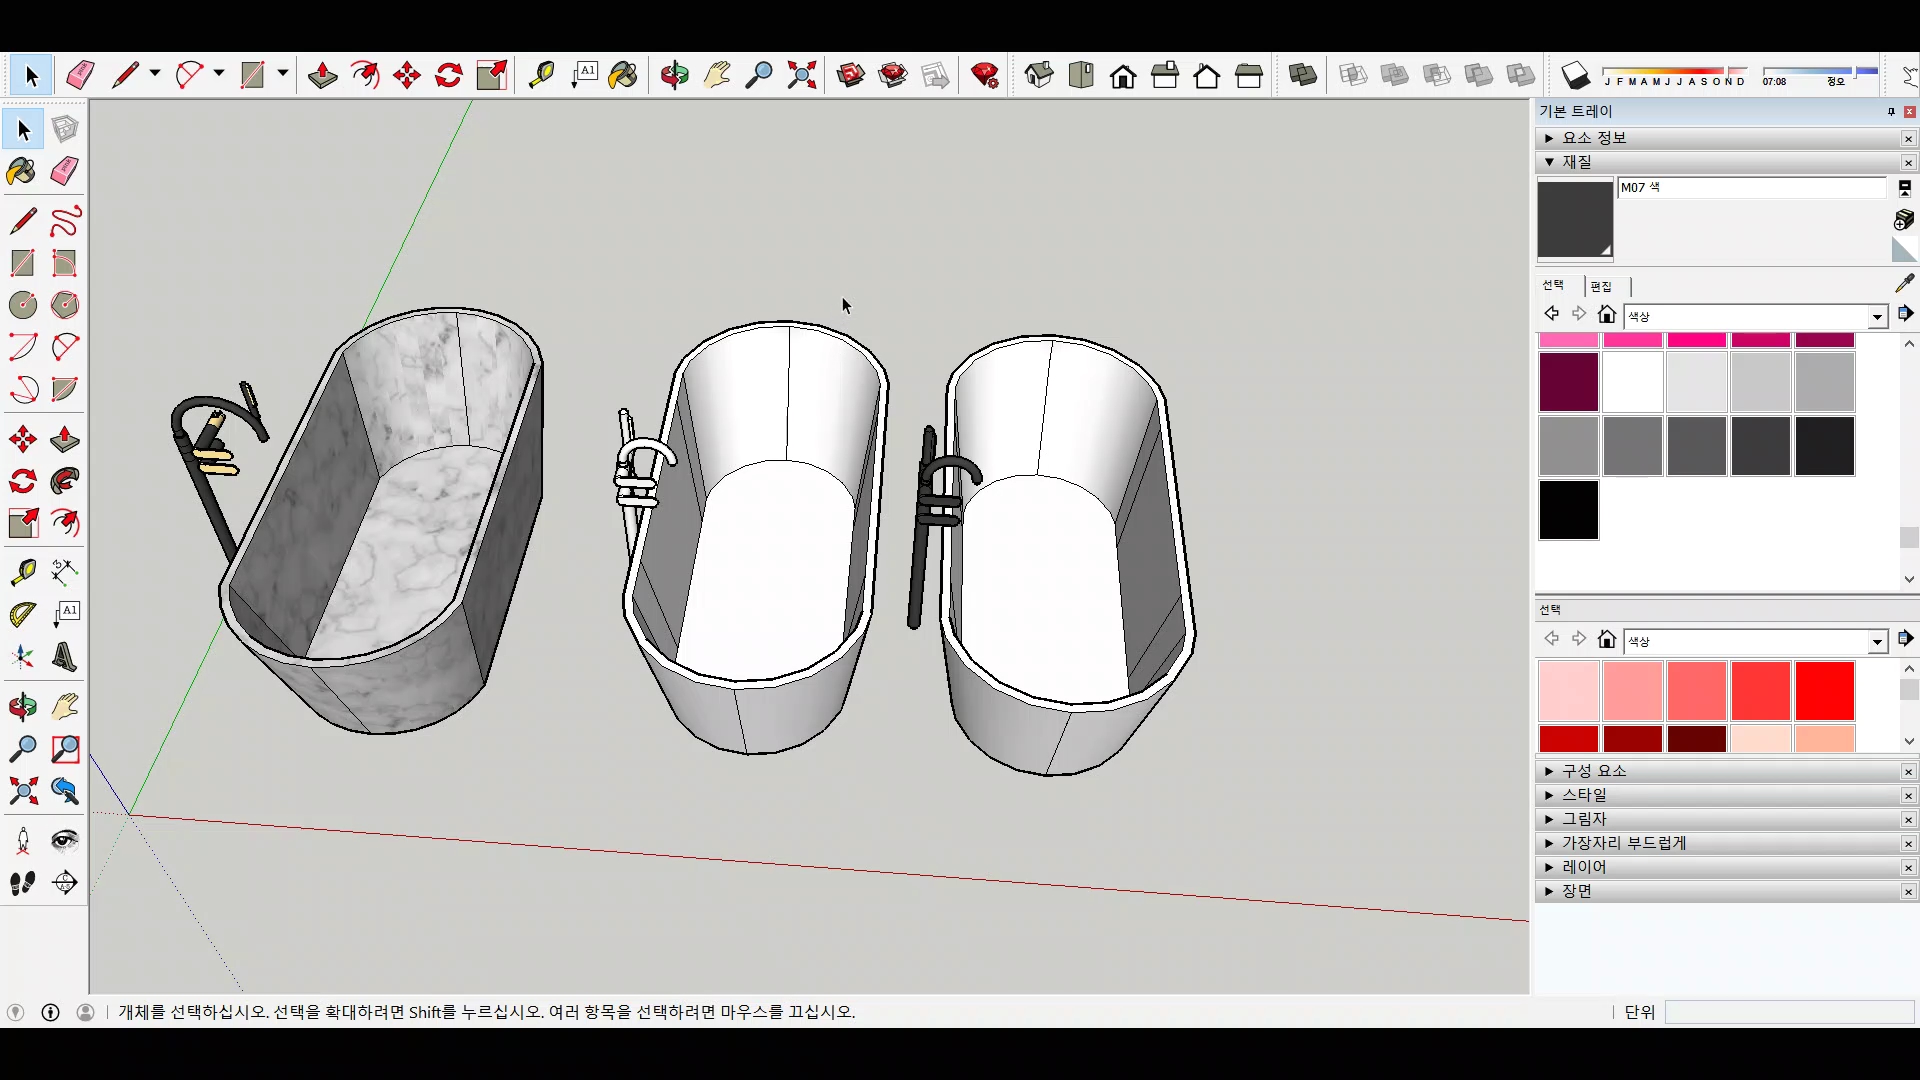The height and width of the screenshot is (1080, 1920).
Task: Switch to the 선택 tab in materials
Action: pyautogui.click(x=1553, y=285)
